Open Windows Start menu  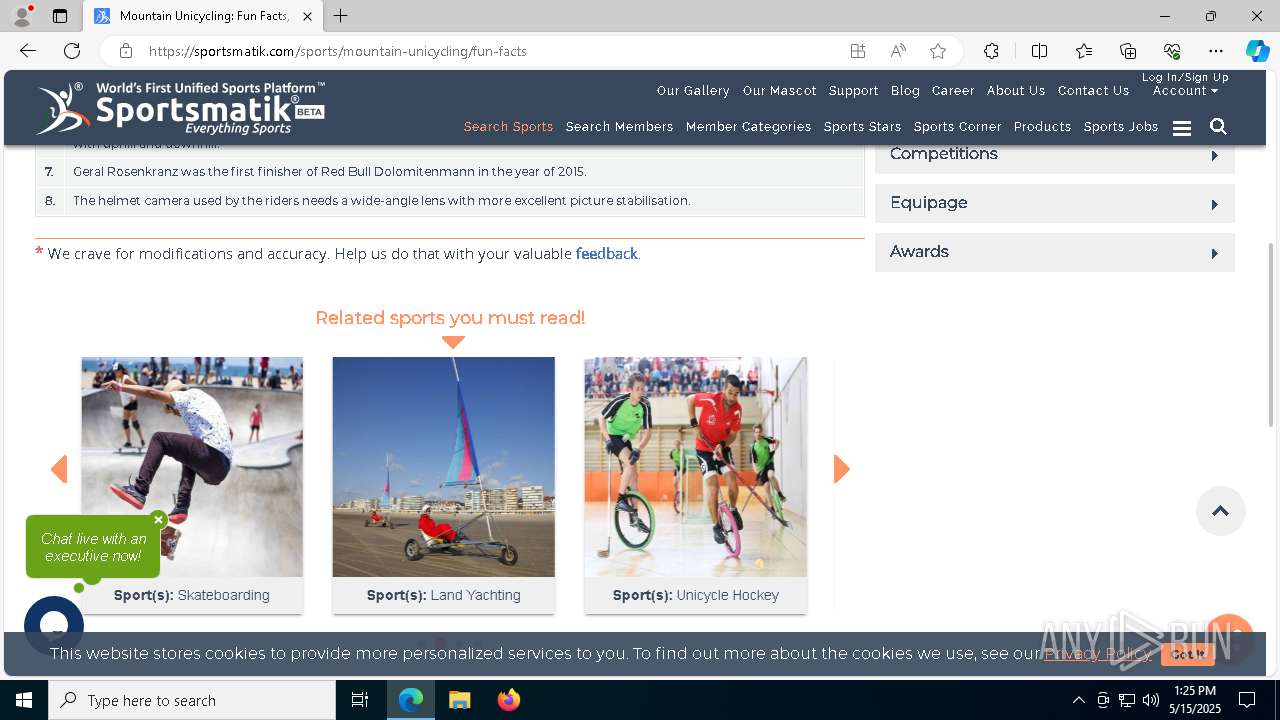pyautogui.click(x=24, y=700)
